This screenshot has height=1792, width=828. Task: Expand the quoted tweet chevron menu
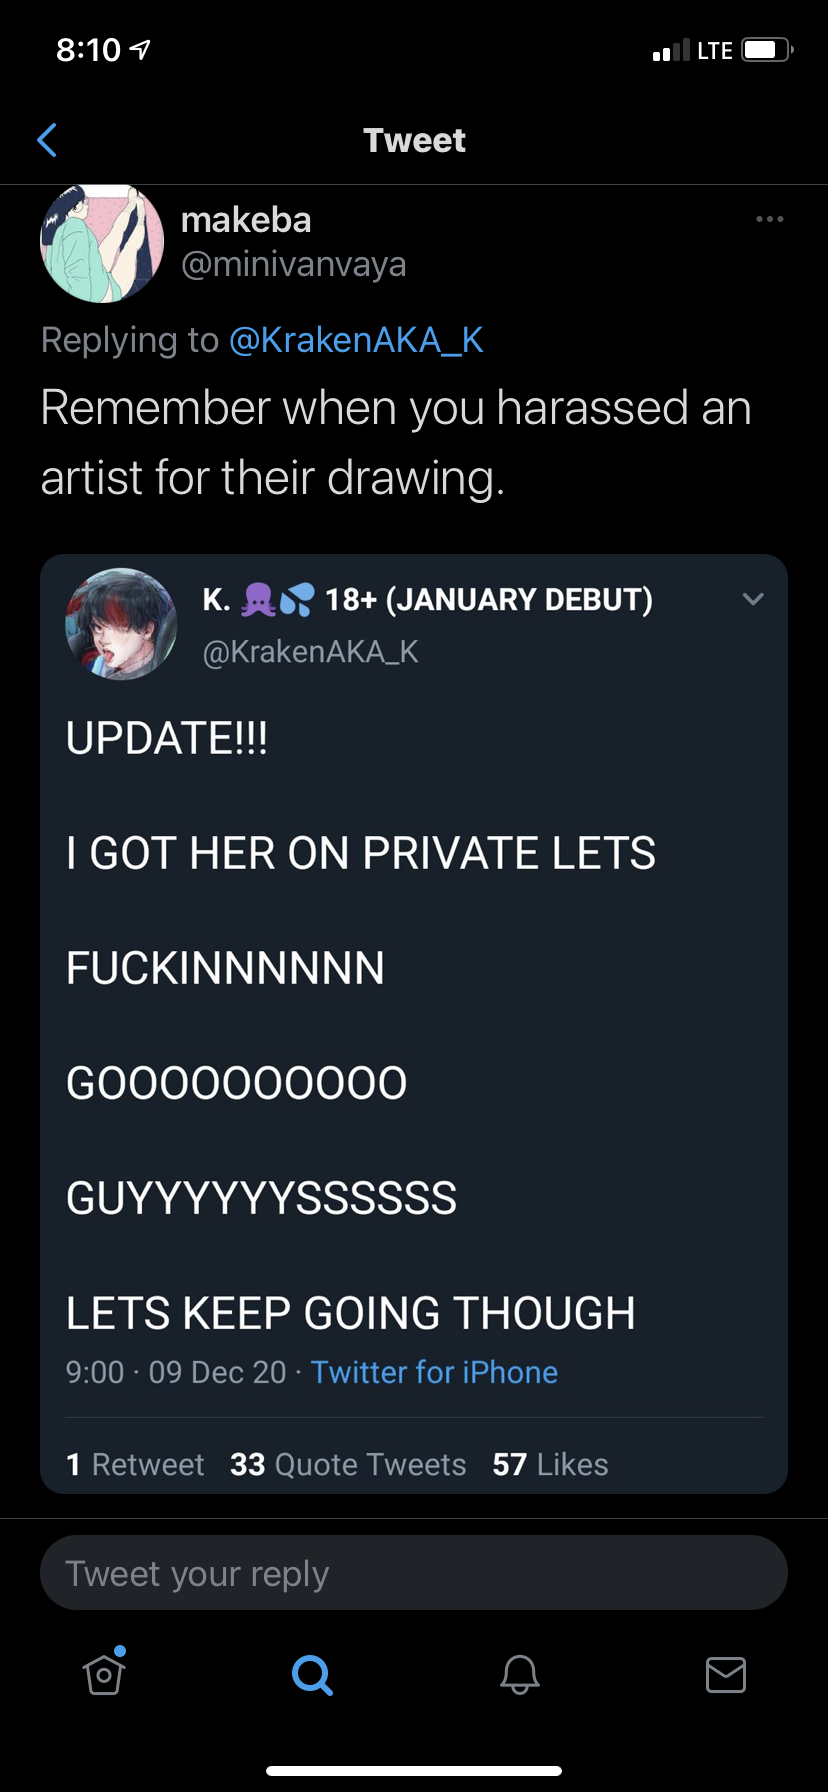tap(753, 599)
